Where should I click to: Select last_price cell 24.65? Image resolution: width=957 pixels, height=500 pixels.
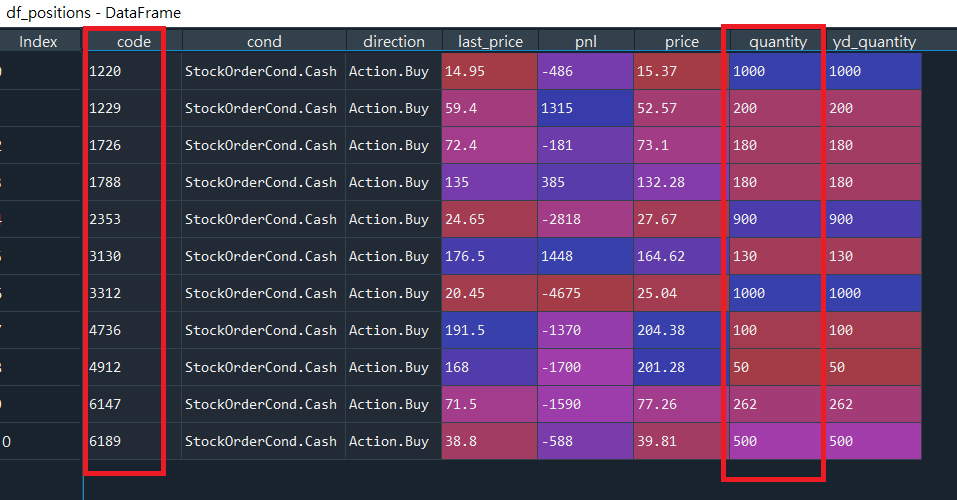click(489, 219)
